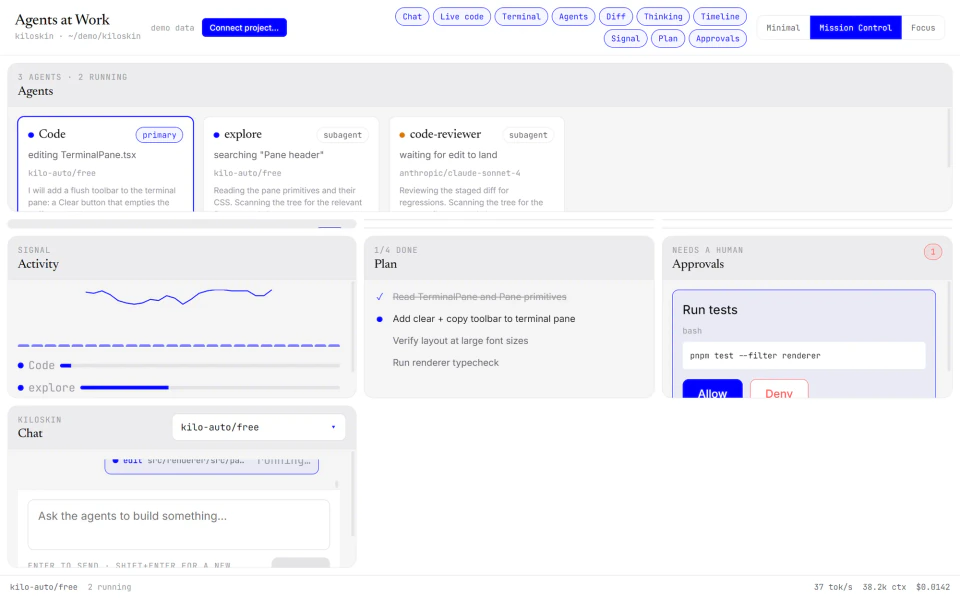Deny the Run tests approval
Image resolution: width=960 pixels, height=598 pixels.
point(779,389)
